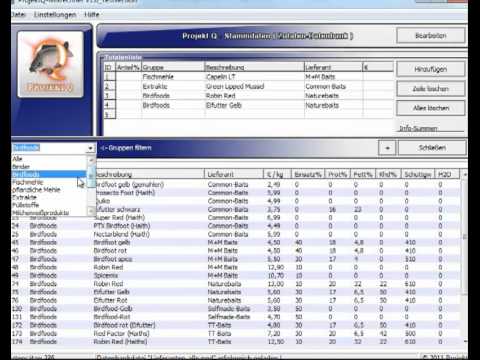This screenshot has height=360, width=480.
Task: Select 'Binder' in the group dropdown list
Action: point(49,166)
